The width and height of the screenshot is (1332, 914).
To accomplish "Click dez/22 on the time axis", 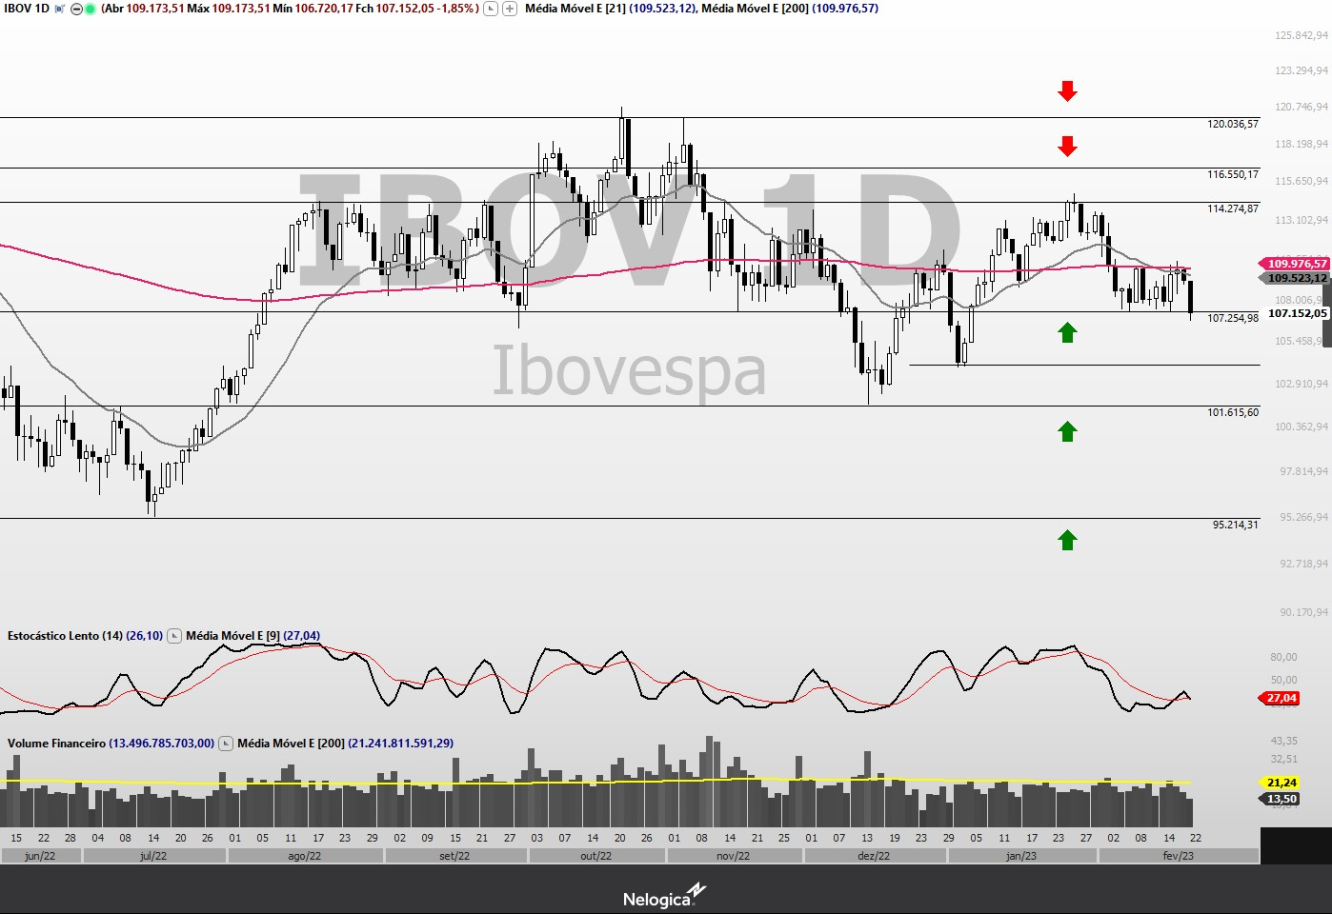I will (x=874, y=856).
